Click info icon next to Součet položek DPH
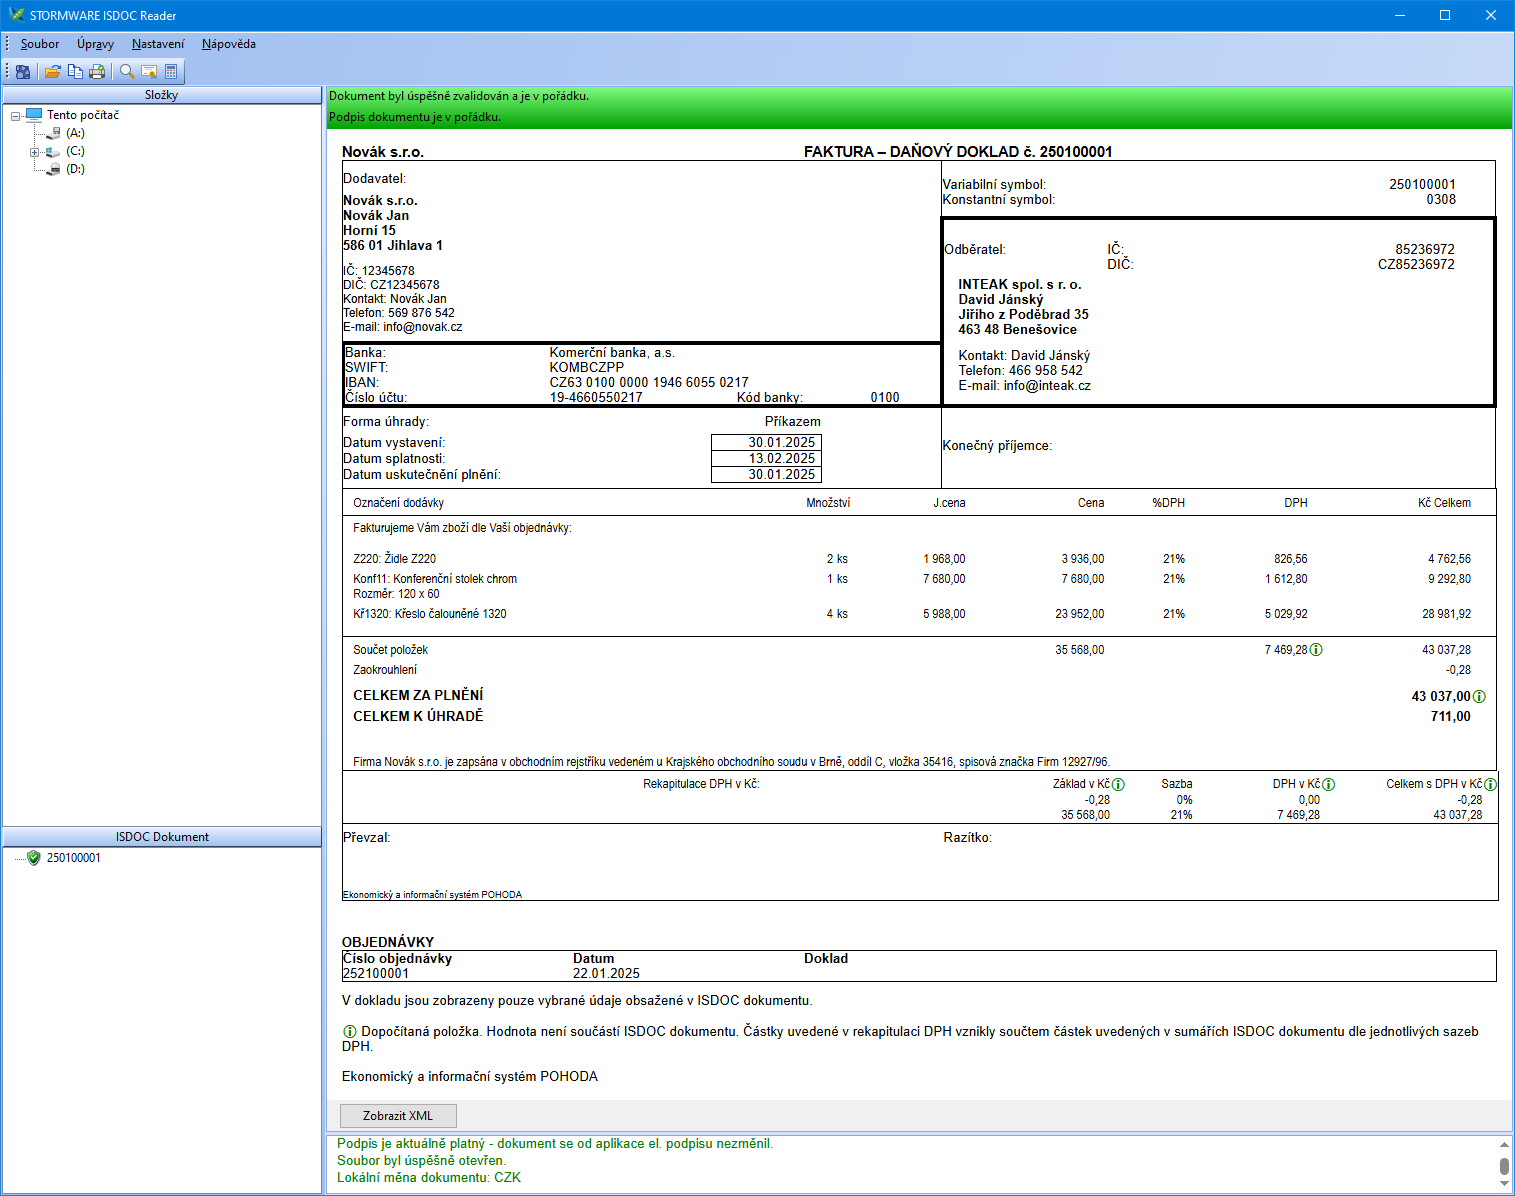The height and width of the screenshot is (1196, 1515). 1316,650
